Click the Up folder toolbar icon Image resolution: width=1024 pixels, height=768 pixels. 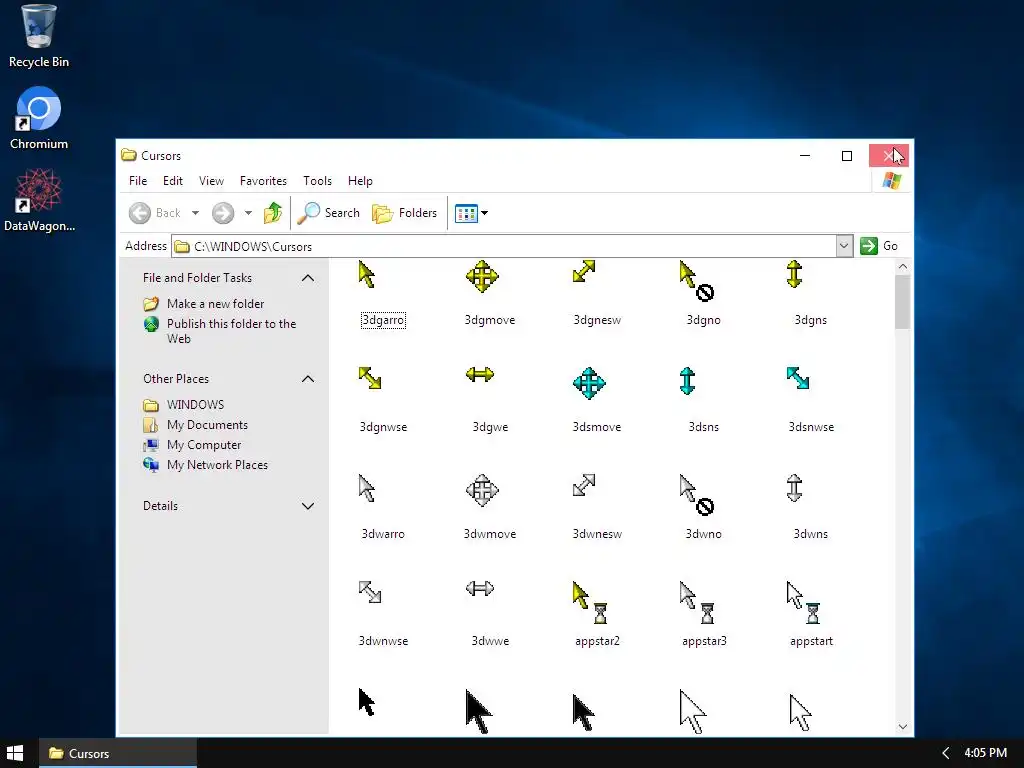click(x=273, y=213)
